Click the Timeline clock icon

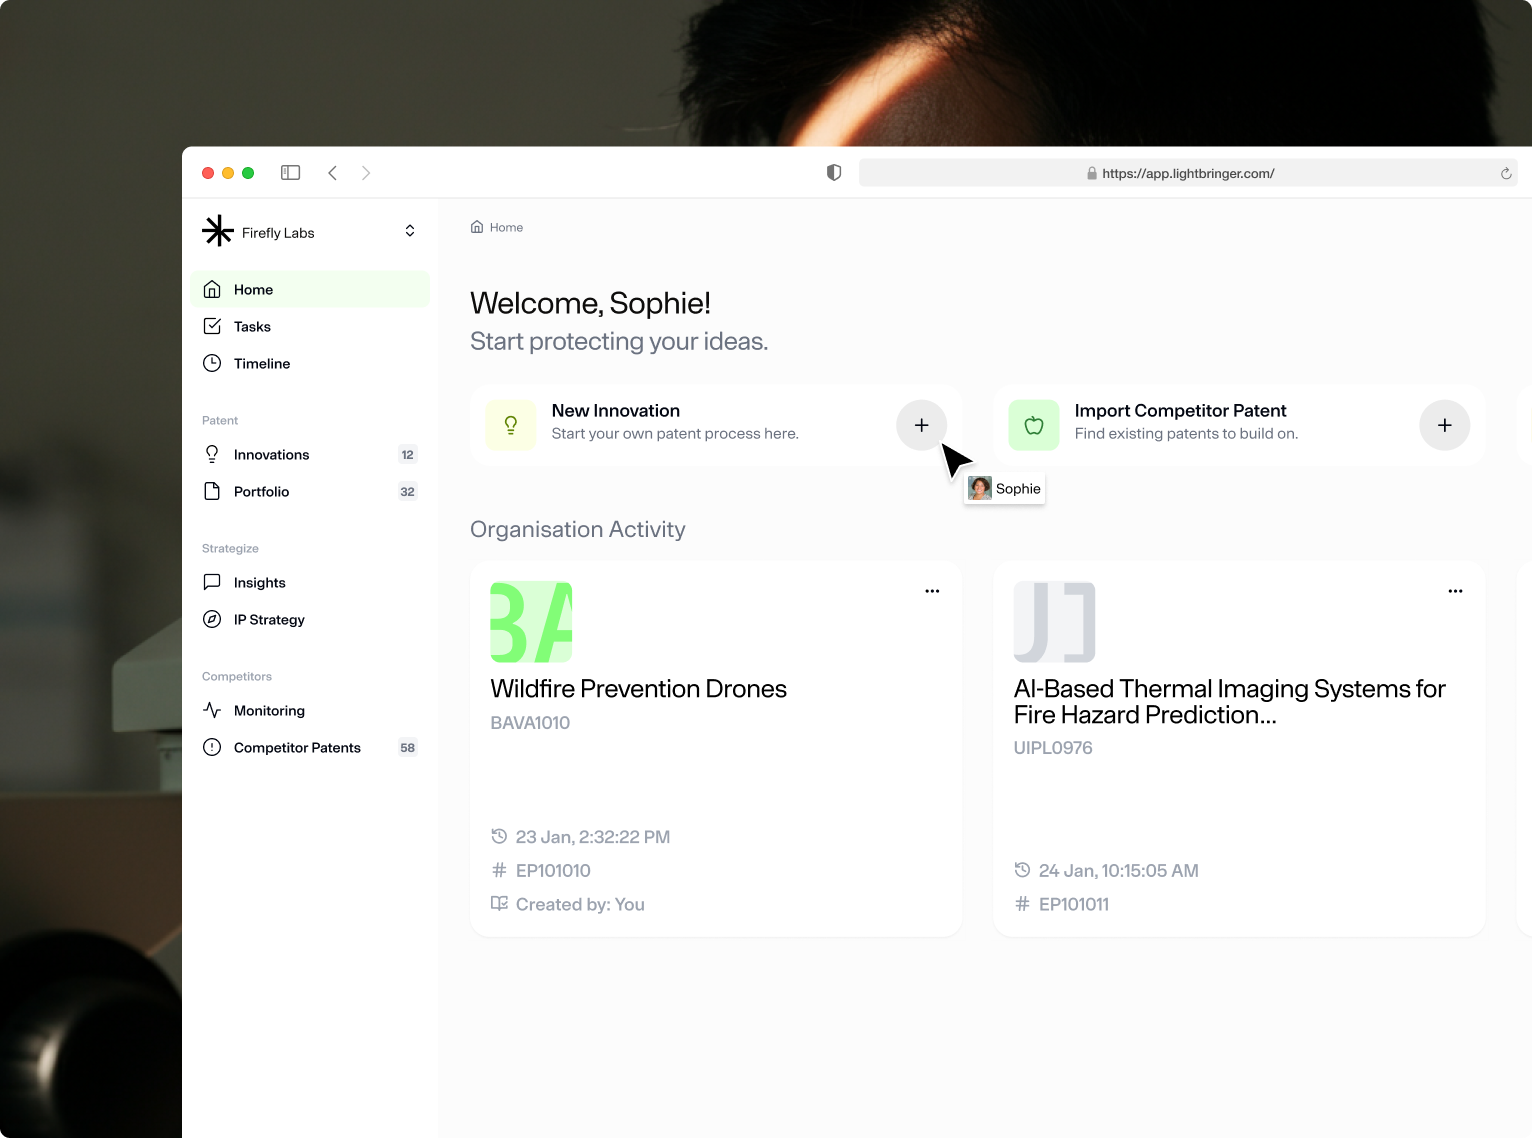212,363
